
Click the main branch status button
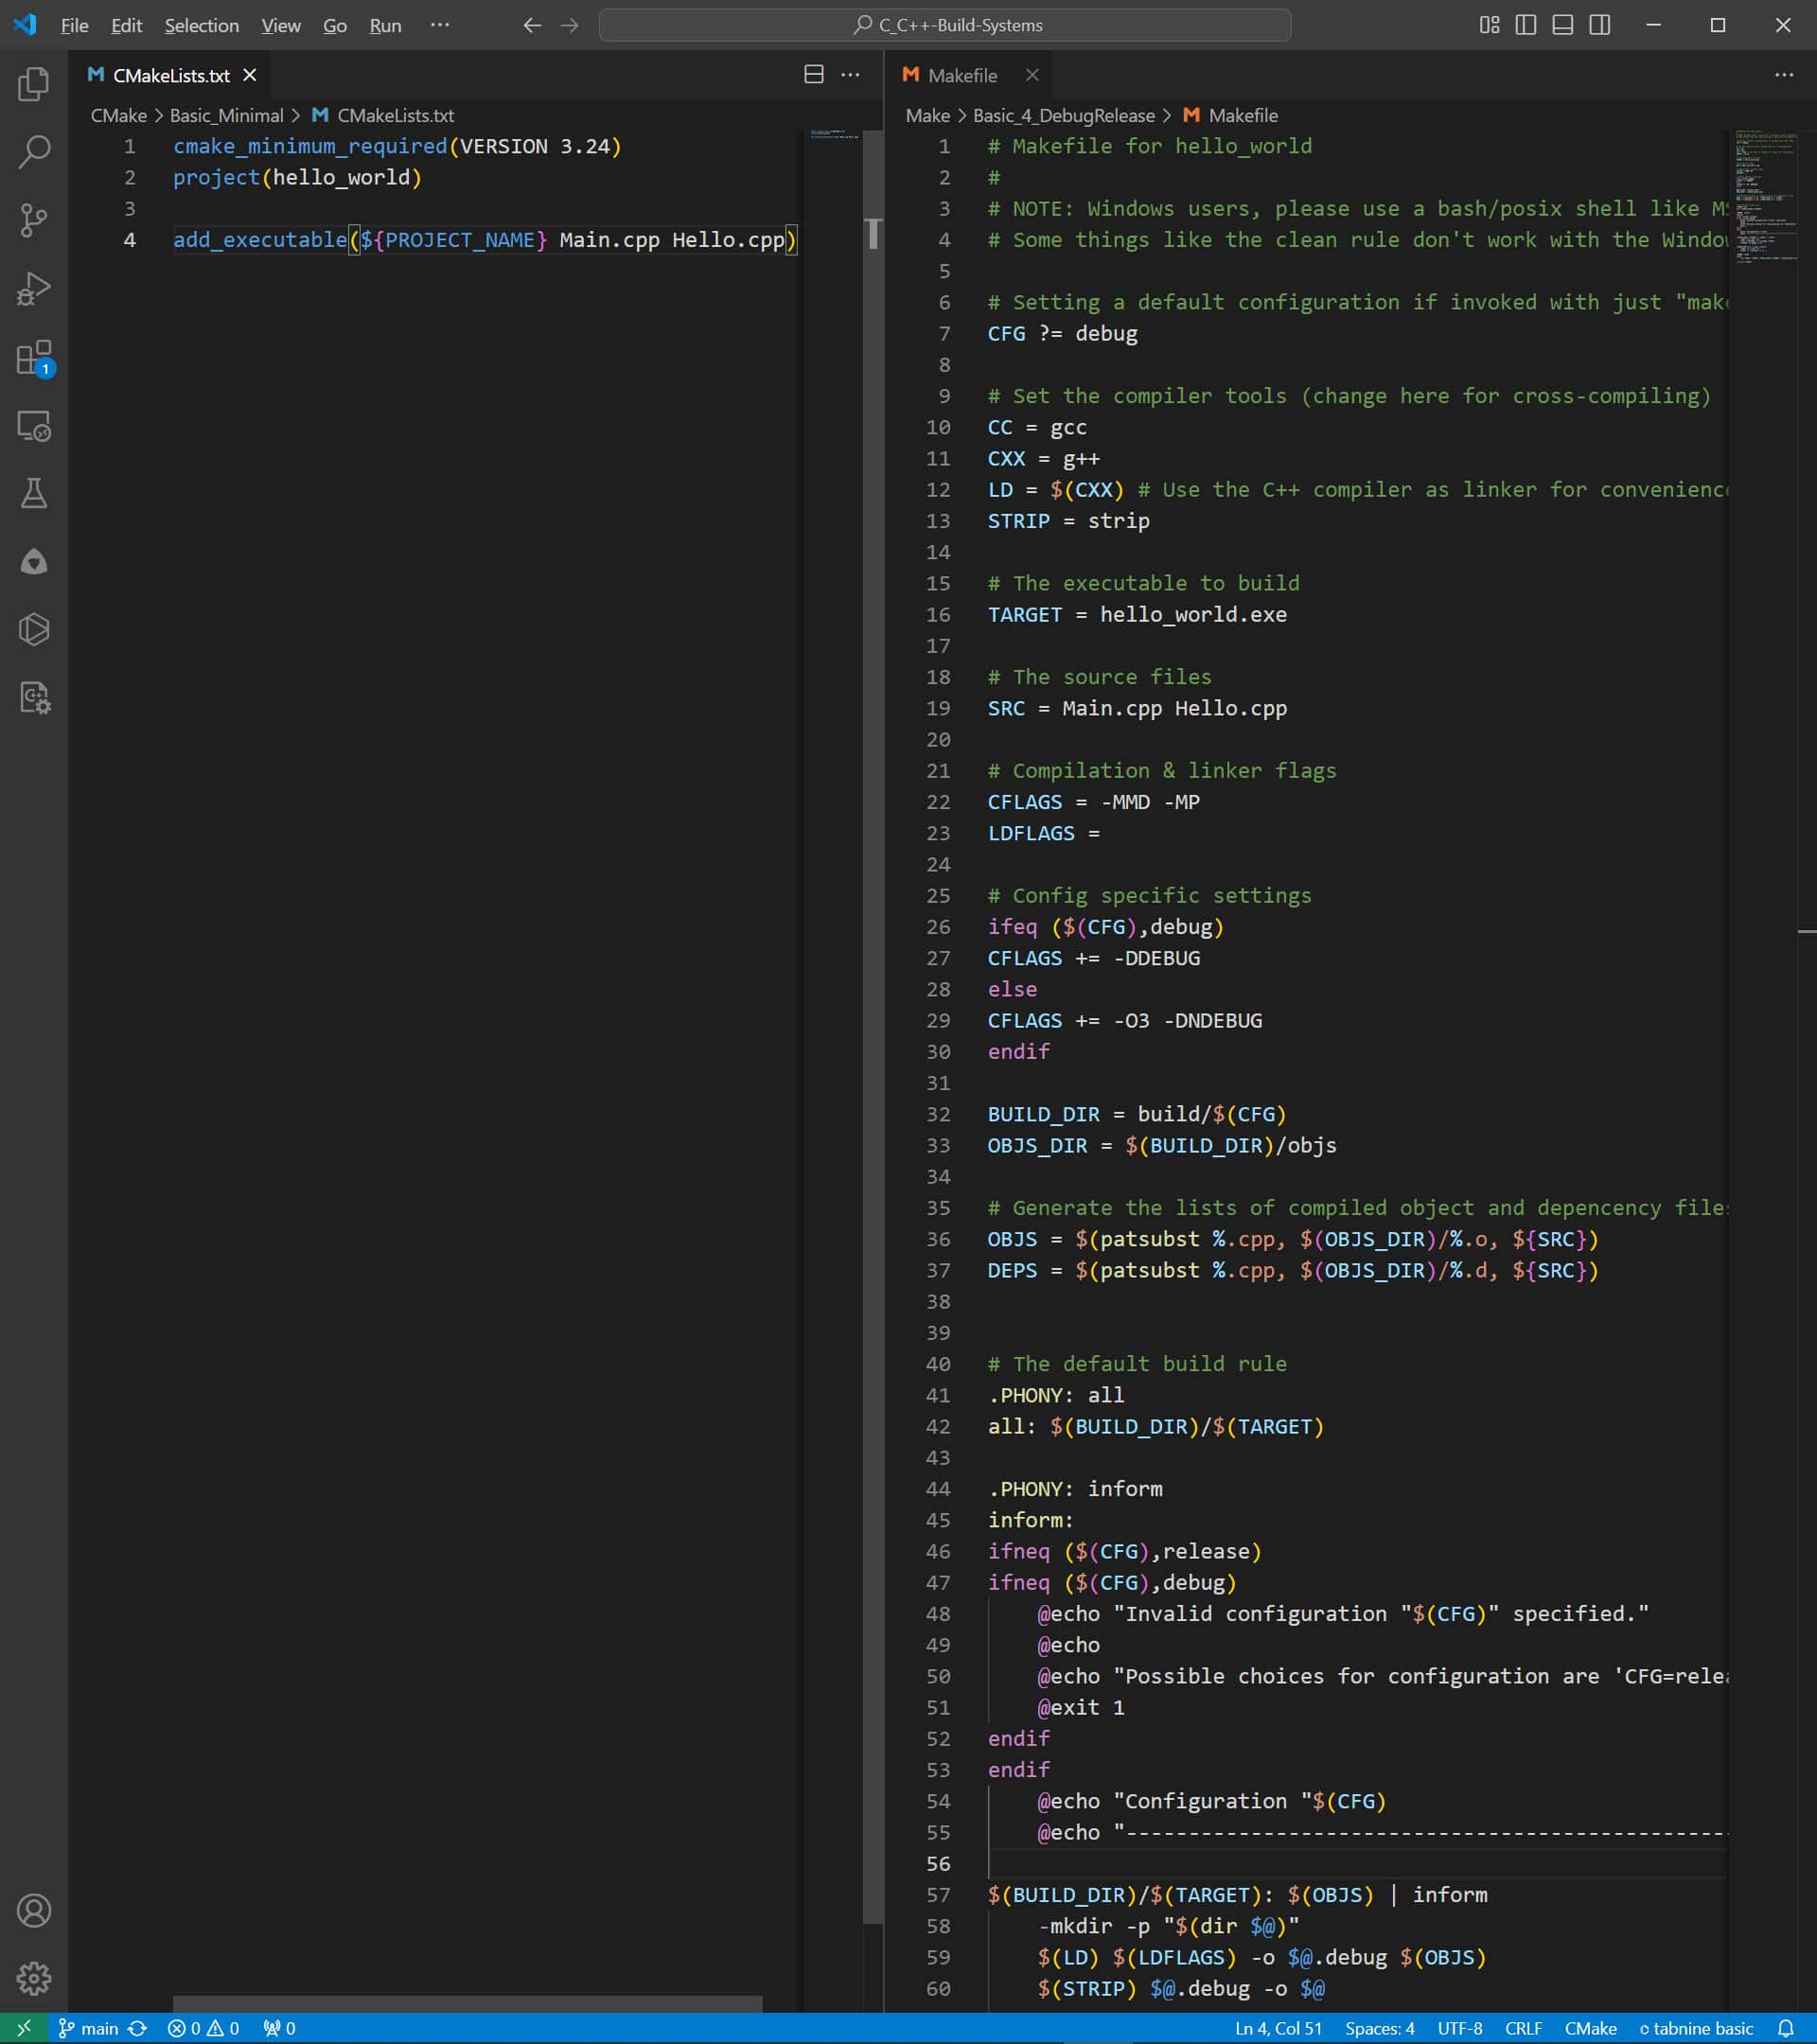tap(89, 2028)
